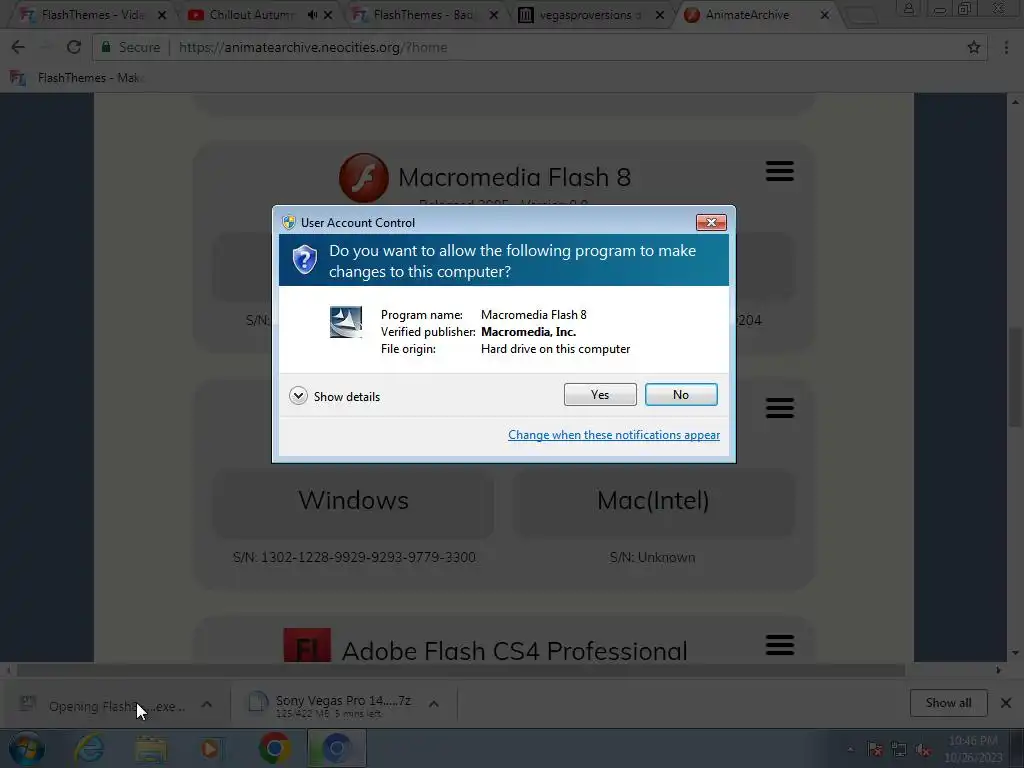Close the User Account Control dialog
1024x768 pixels.
tap(711, 223)
